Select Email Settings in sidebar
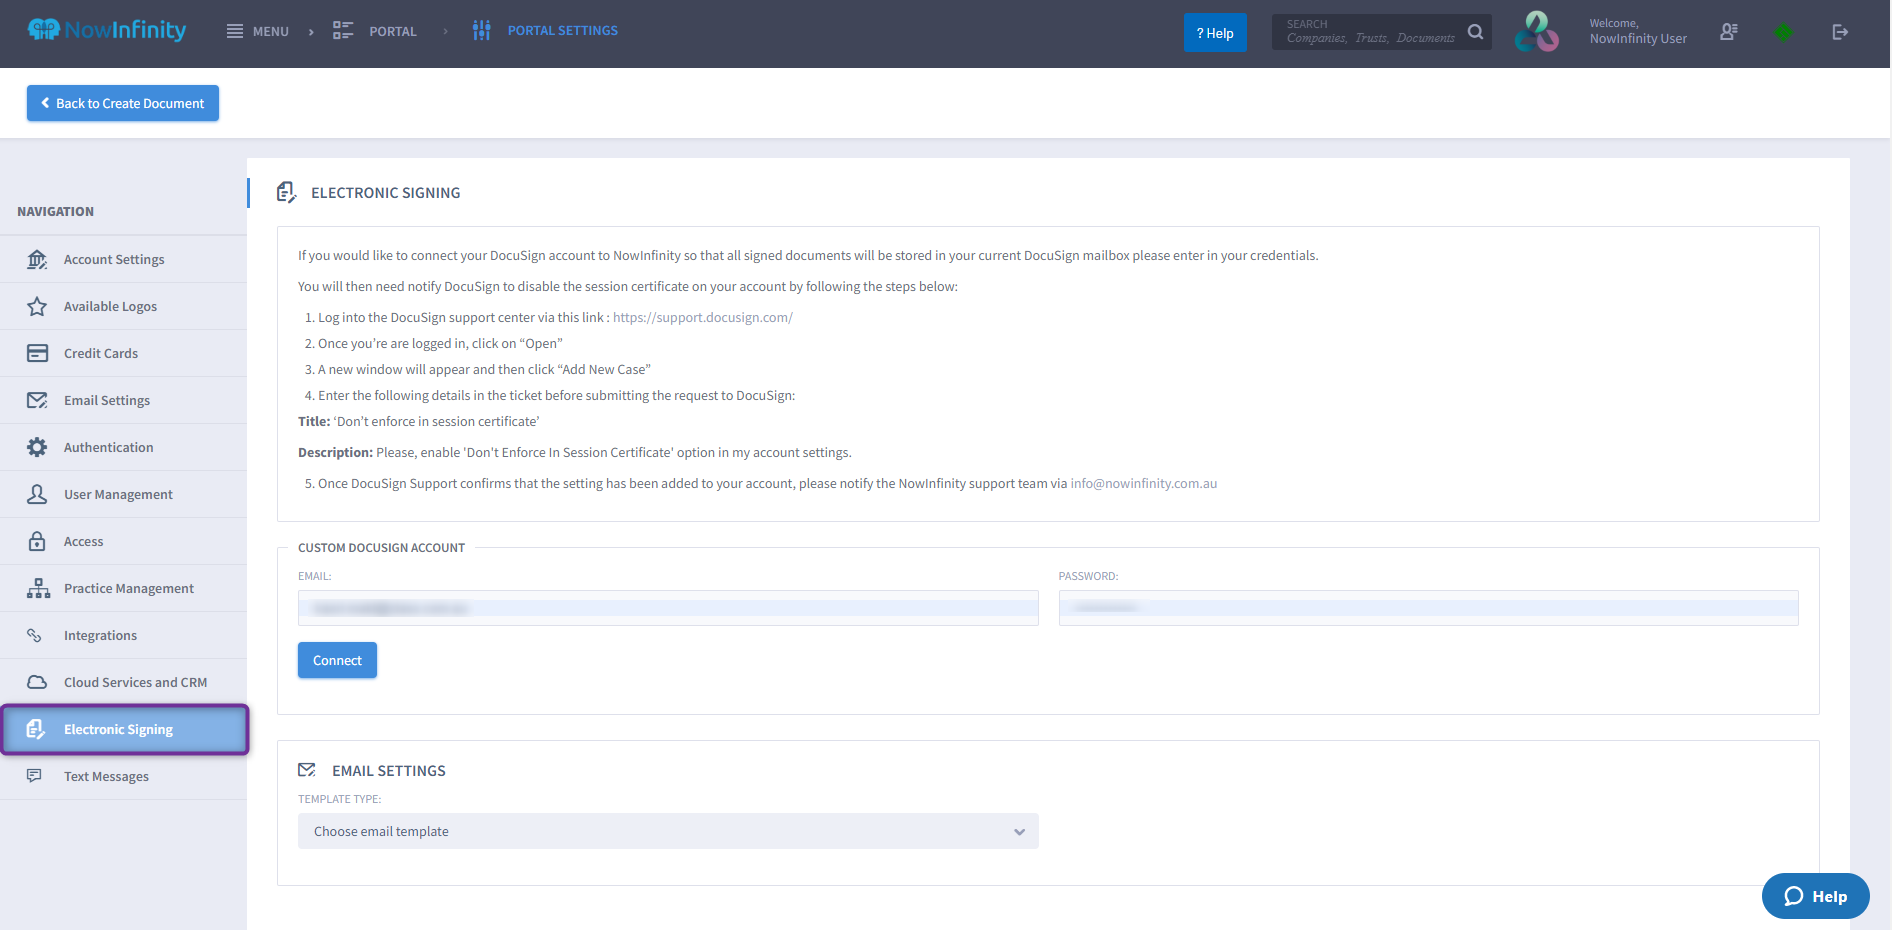This screenshot has width=1892, height=930. [x=124, y=400]
